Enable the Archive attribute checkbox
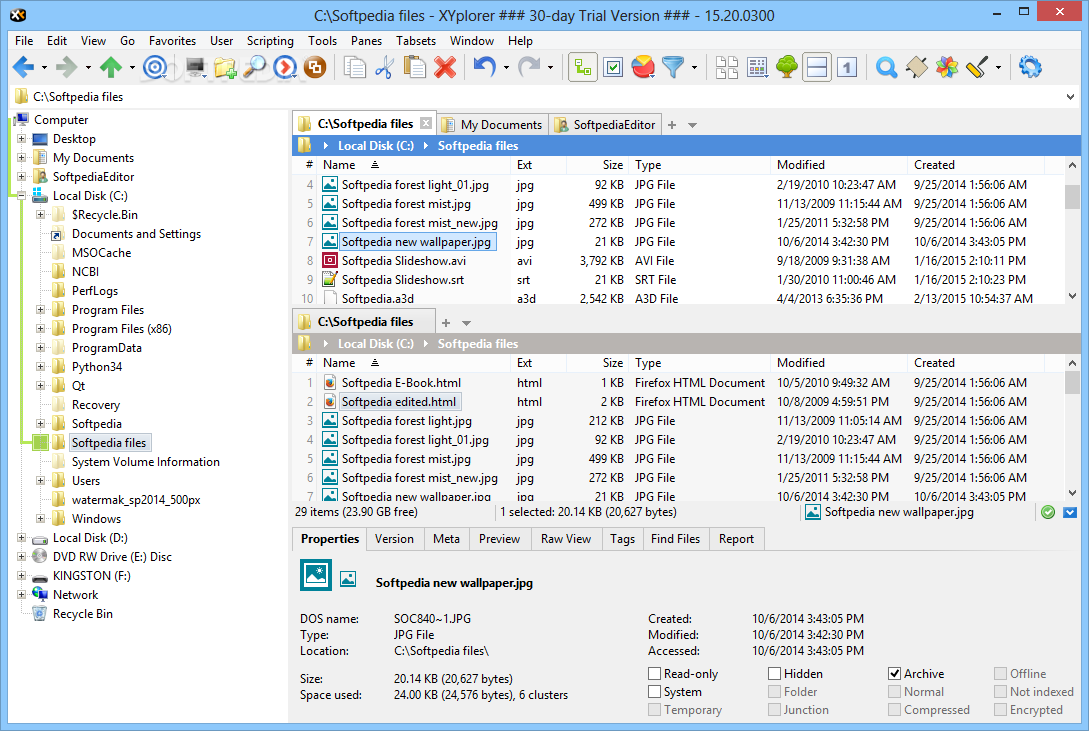This screenshot has width=1089, height=731. click(897, 673)
